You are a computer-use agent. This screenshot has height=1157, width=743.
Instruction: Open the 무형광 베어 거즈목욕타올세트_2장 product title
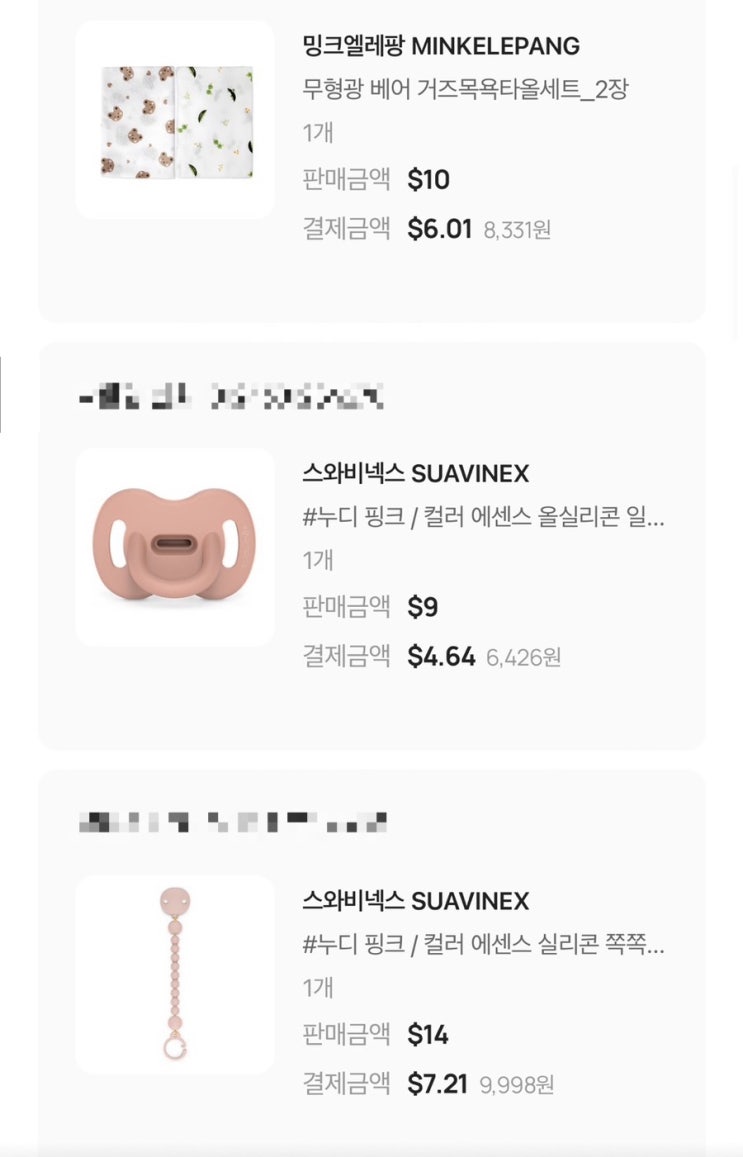[465, 89]
